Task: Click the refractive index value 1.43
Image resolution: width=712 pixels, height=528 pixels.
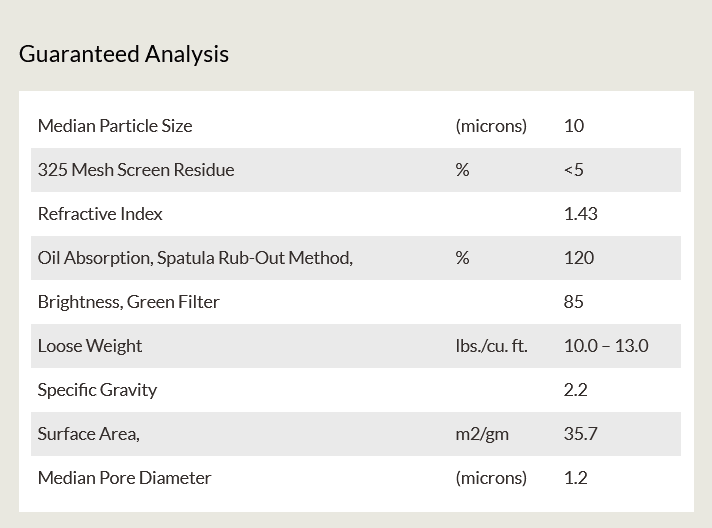Action: coord(581,214)
